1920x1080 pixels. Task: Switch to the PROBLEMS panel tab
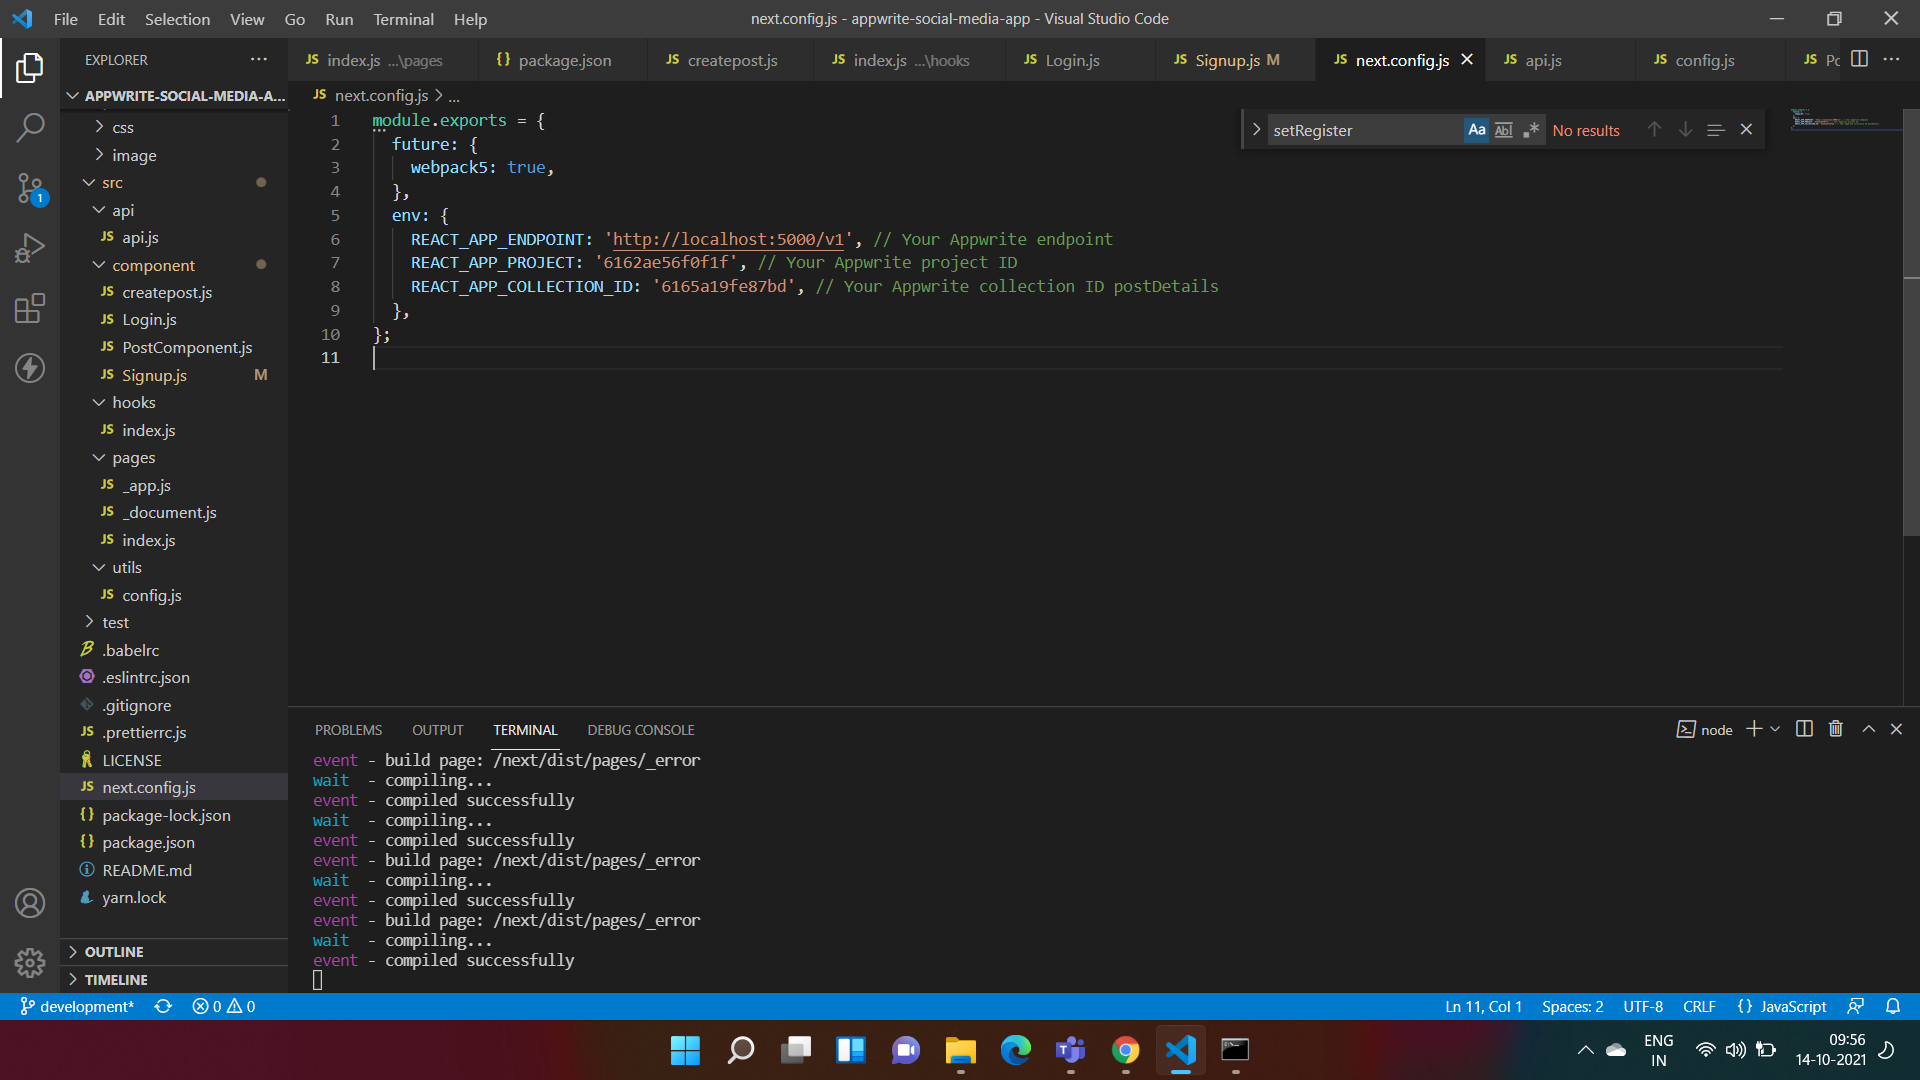click(x=348, y=730)
